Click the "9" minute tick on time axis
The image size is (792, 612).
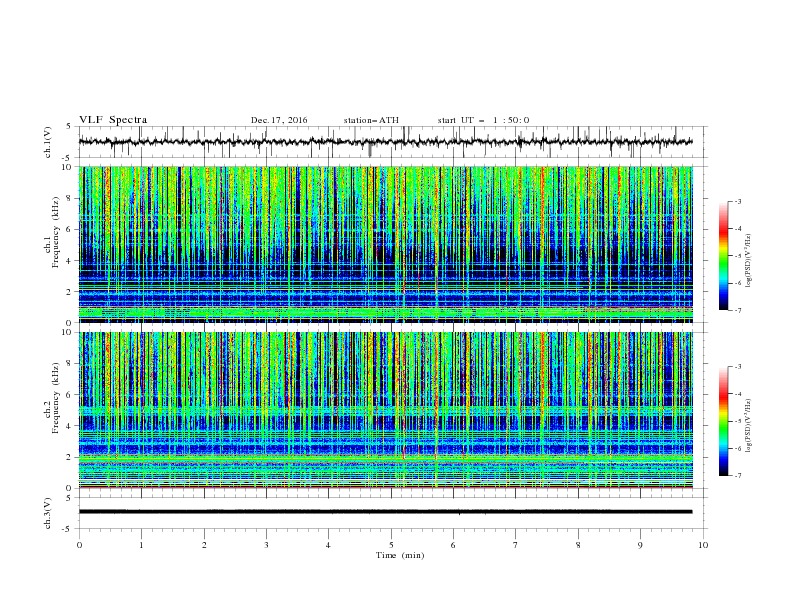(640, 545)
